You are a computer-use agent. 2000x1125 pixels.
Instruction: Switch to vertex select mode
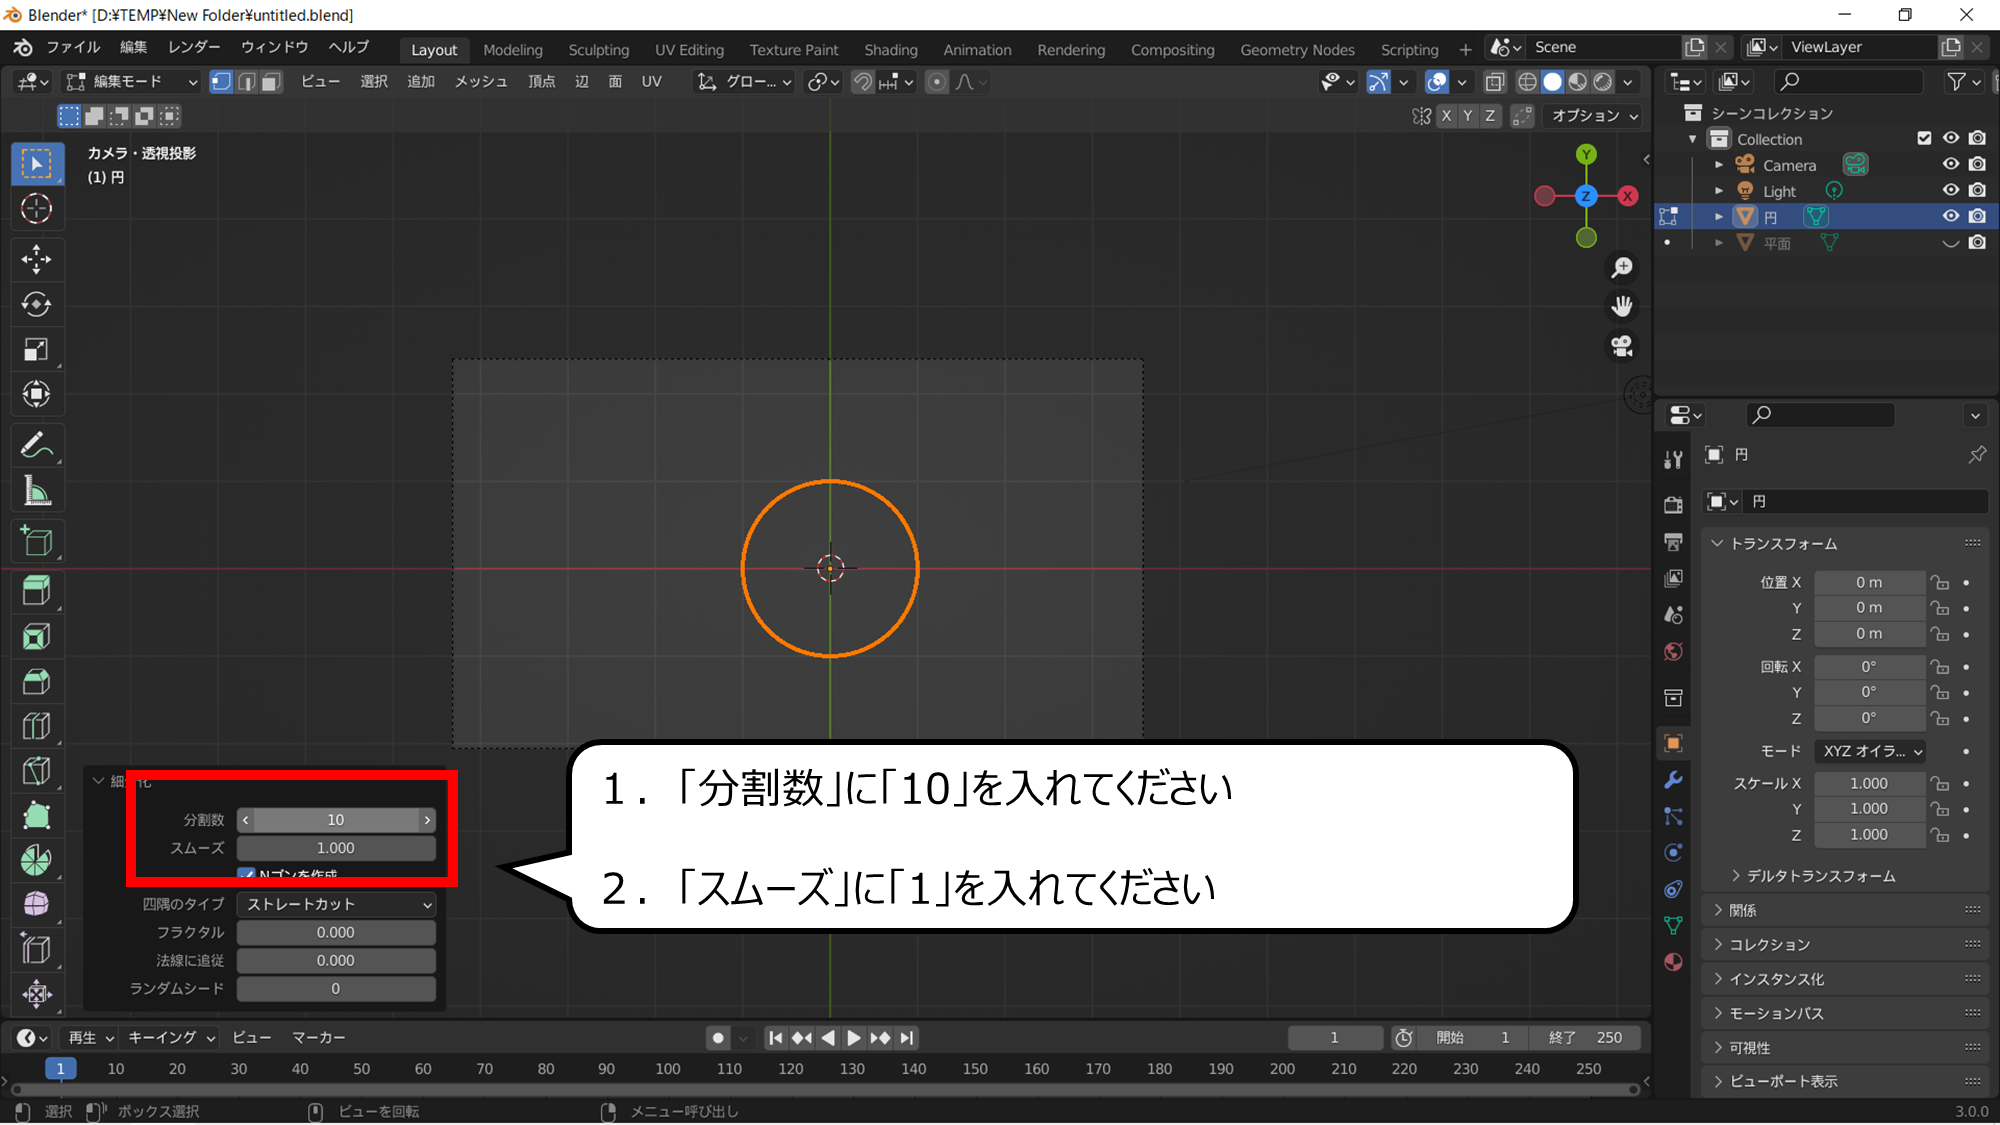coord(221,82)
